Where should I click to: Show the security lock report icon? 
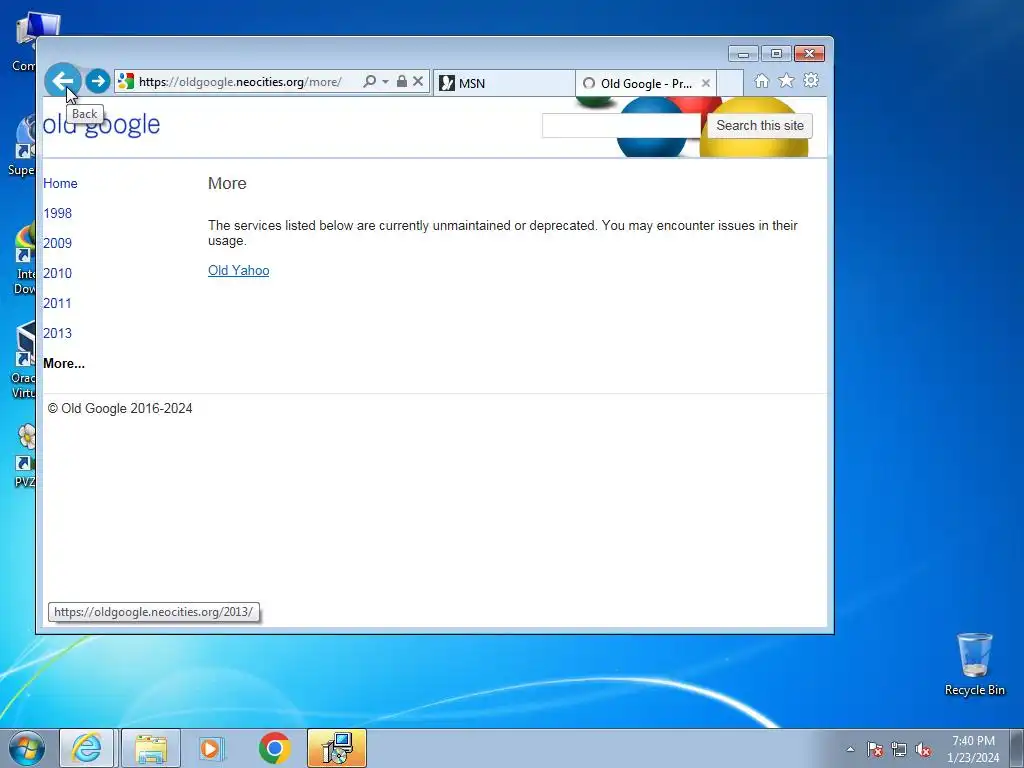click(402, 81)
